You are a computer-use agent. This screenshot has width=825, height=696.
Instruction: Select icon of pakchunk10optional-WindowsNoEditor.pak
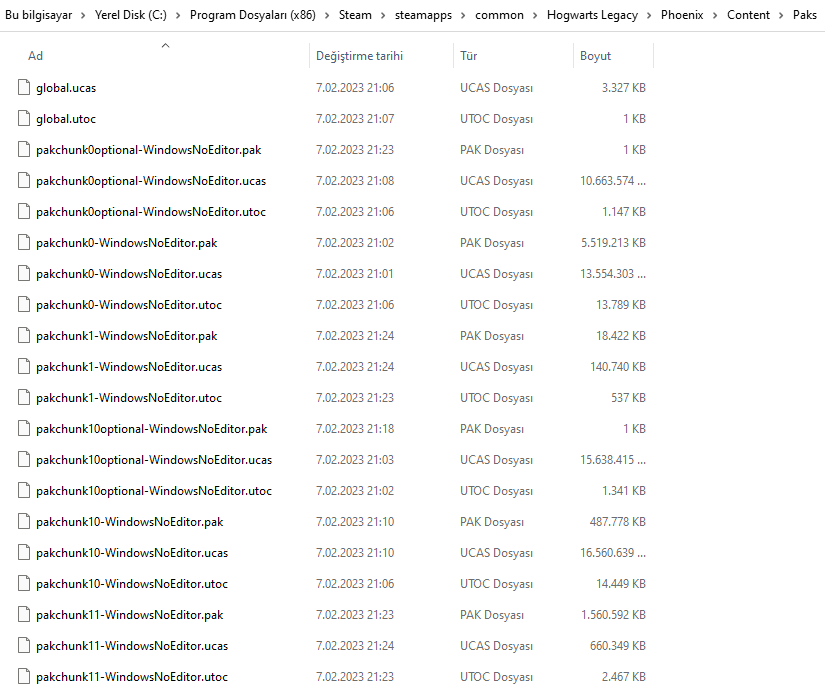pyautogui.click(x=24, y=429)
